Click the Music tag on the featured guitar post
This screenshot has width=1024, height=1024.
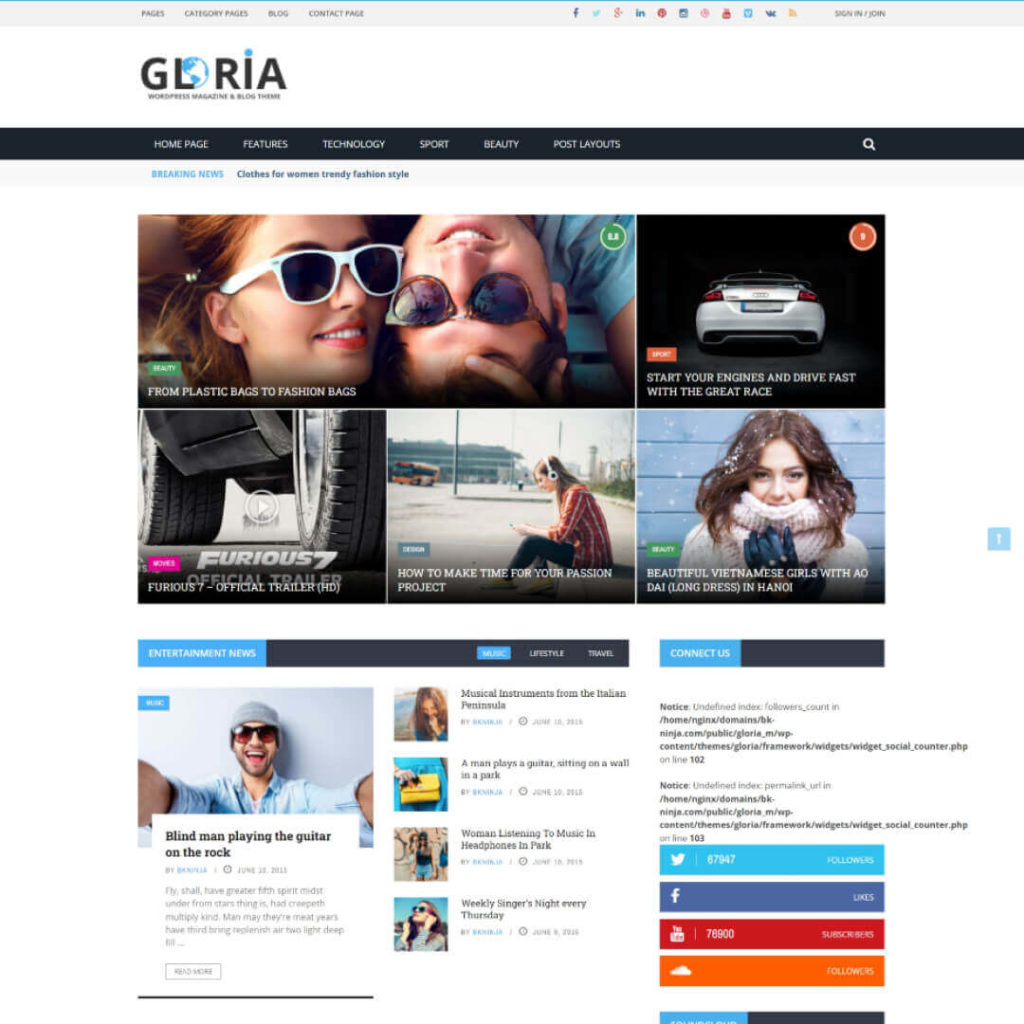[x=154, y=703]
